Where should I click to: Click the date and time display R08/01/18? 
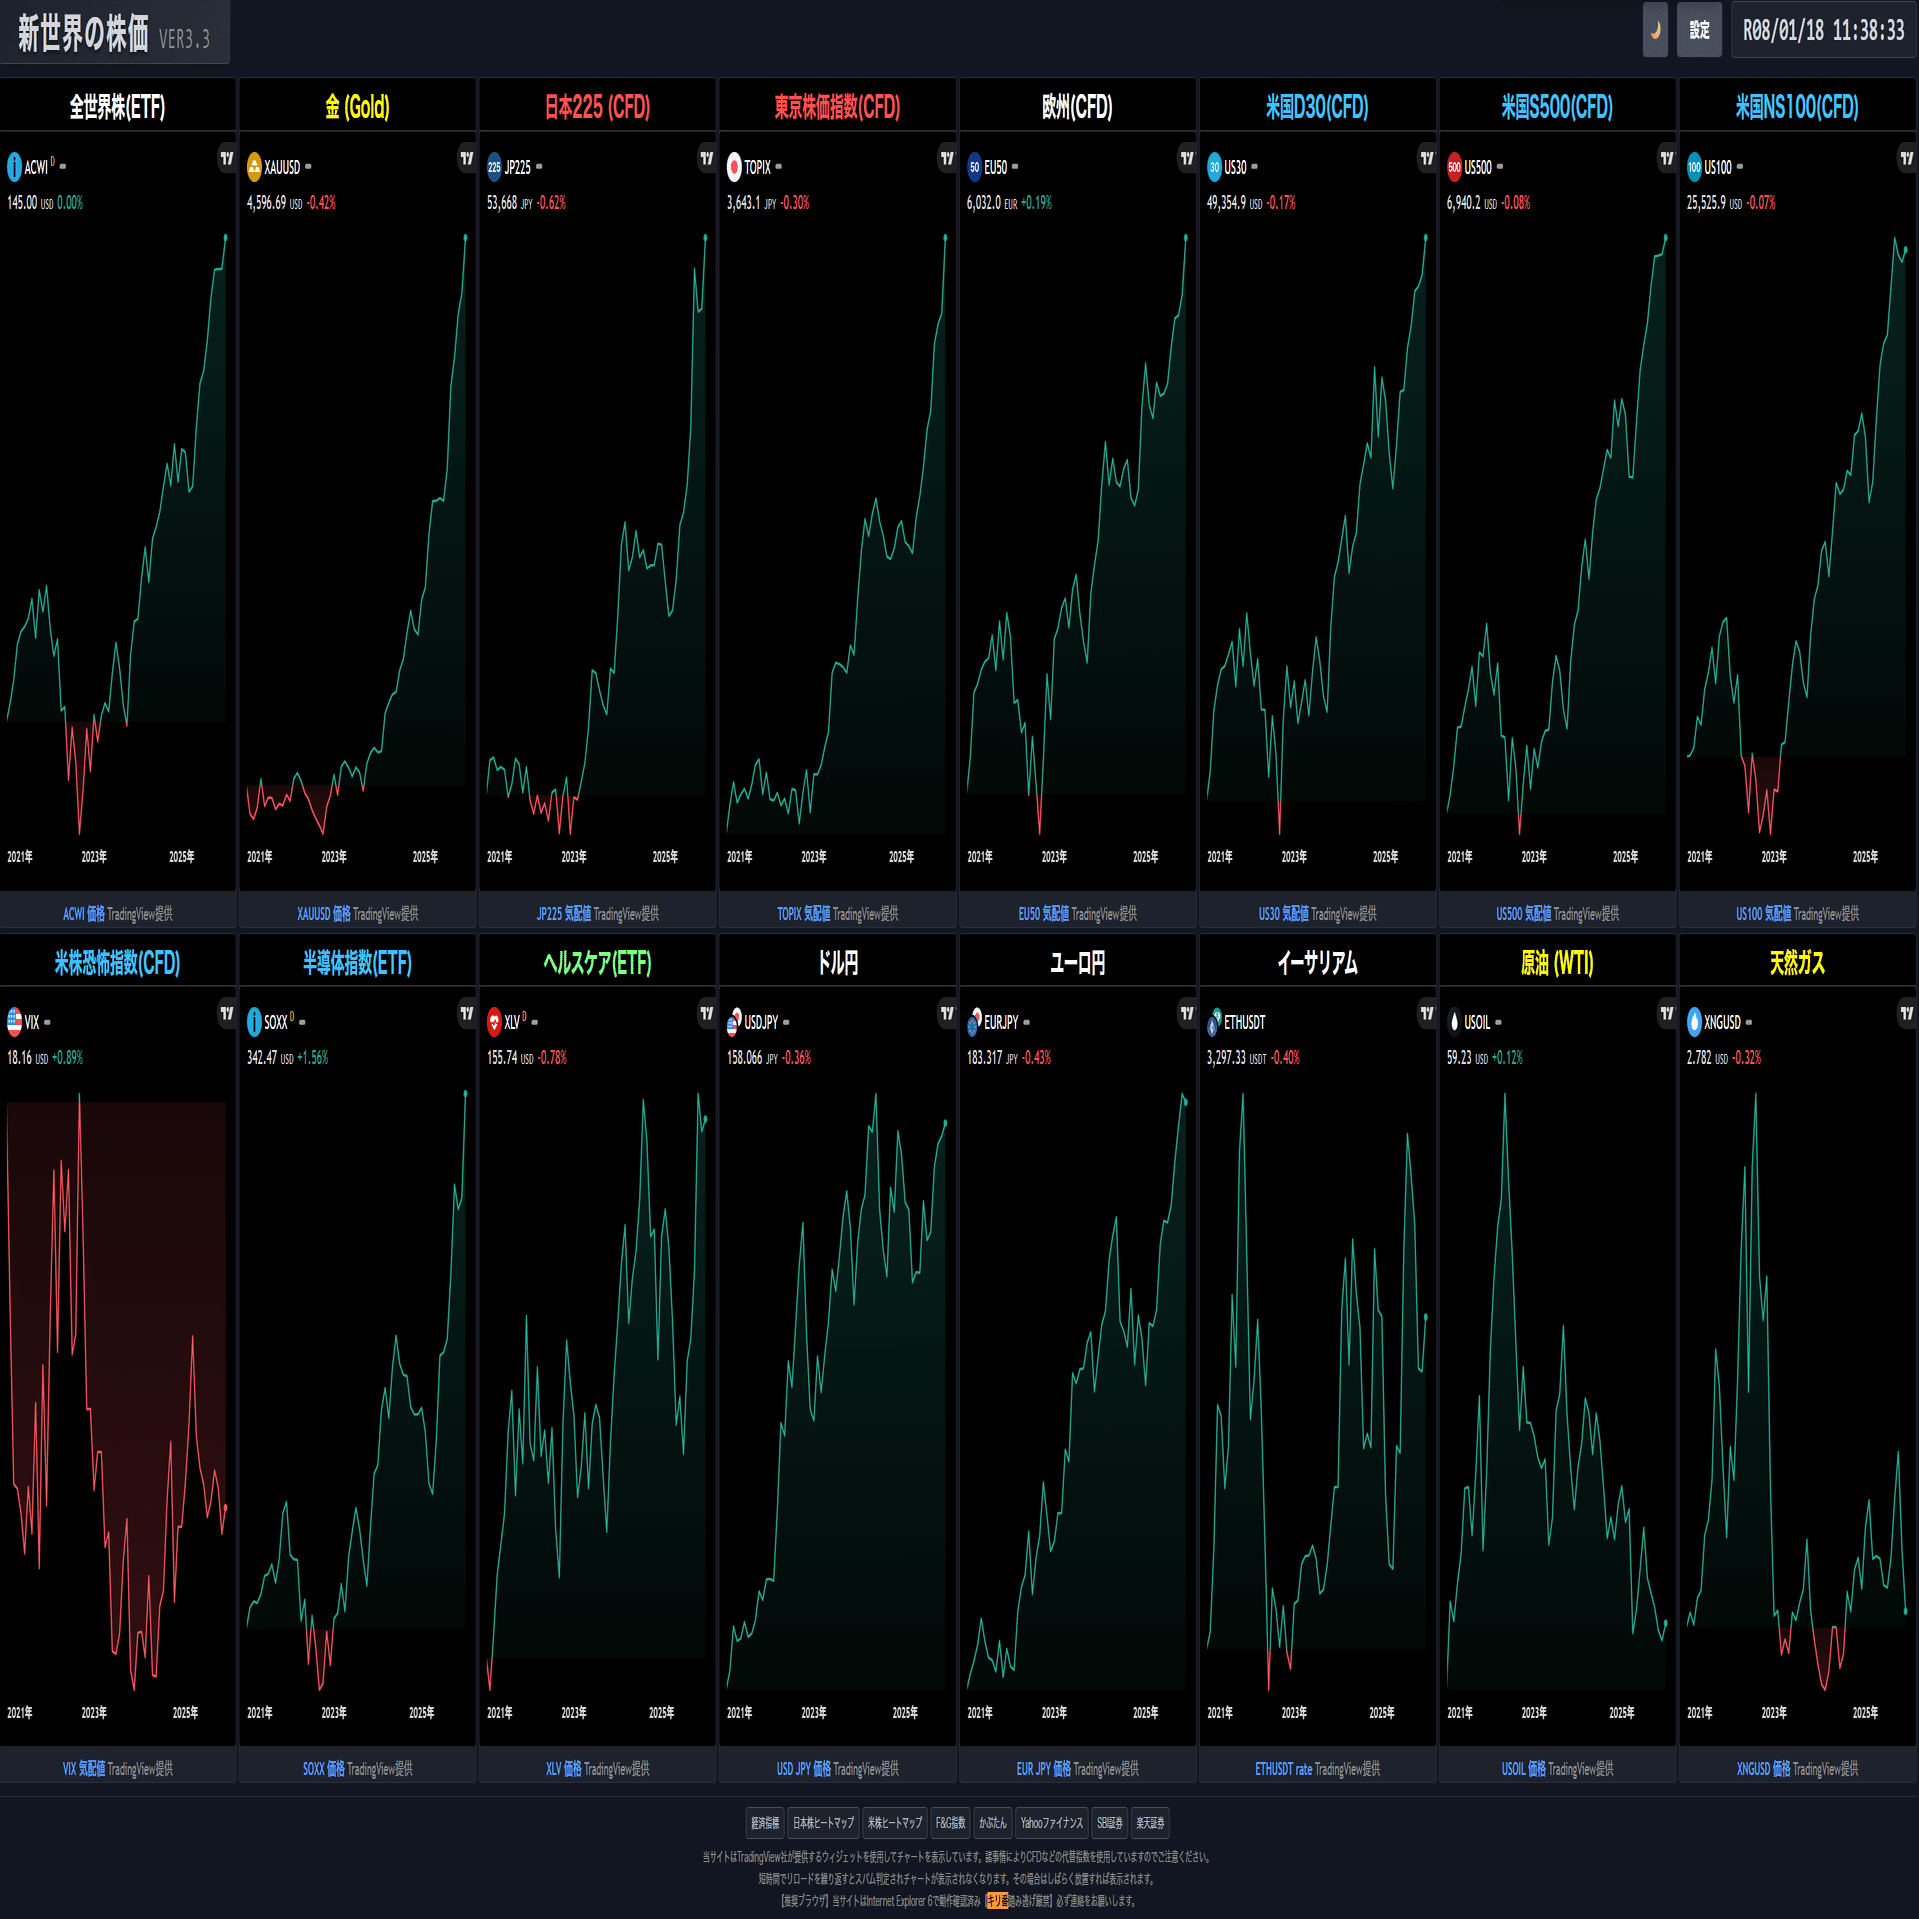point(1823,30)
